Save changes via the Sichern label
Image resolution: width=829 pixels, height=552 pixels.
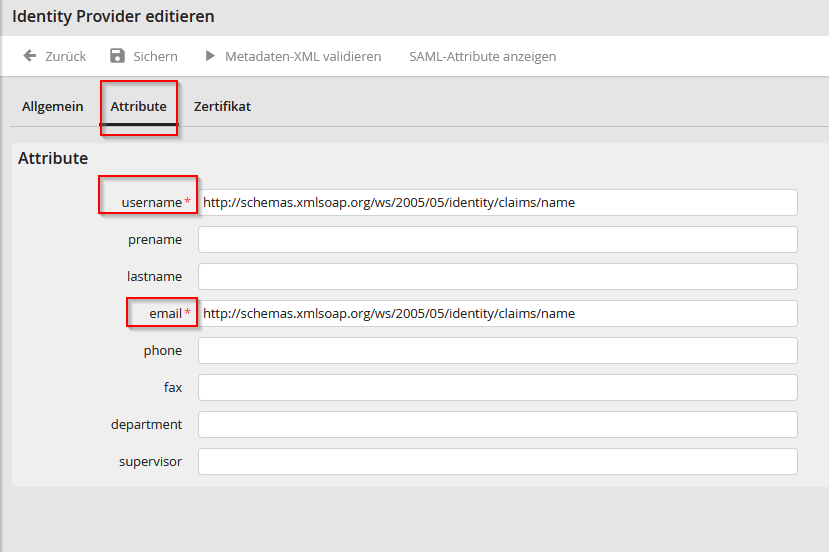(x=155, y=56)
